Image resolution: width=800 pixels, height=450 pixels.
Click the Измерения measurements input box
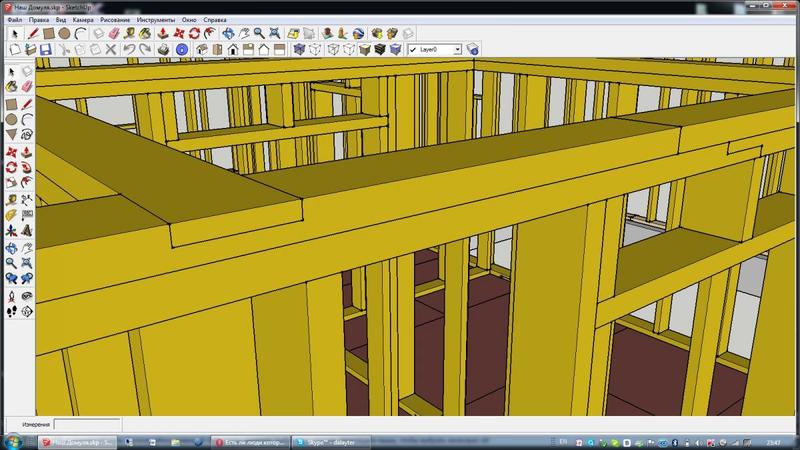click(x=86, y=424)
